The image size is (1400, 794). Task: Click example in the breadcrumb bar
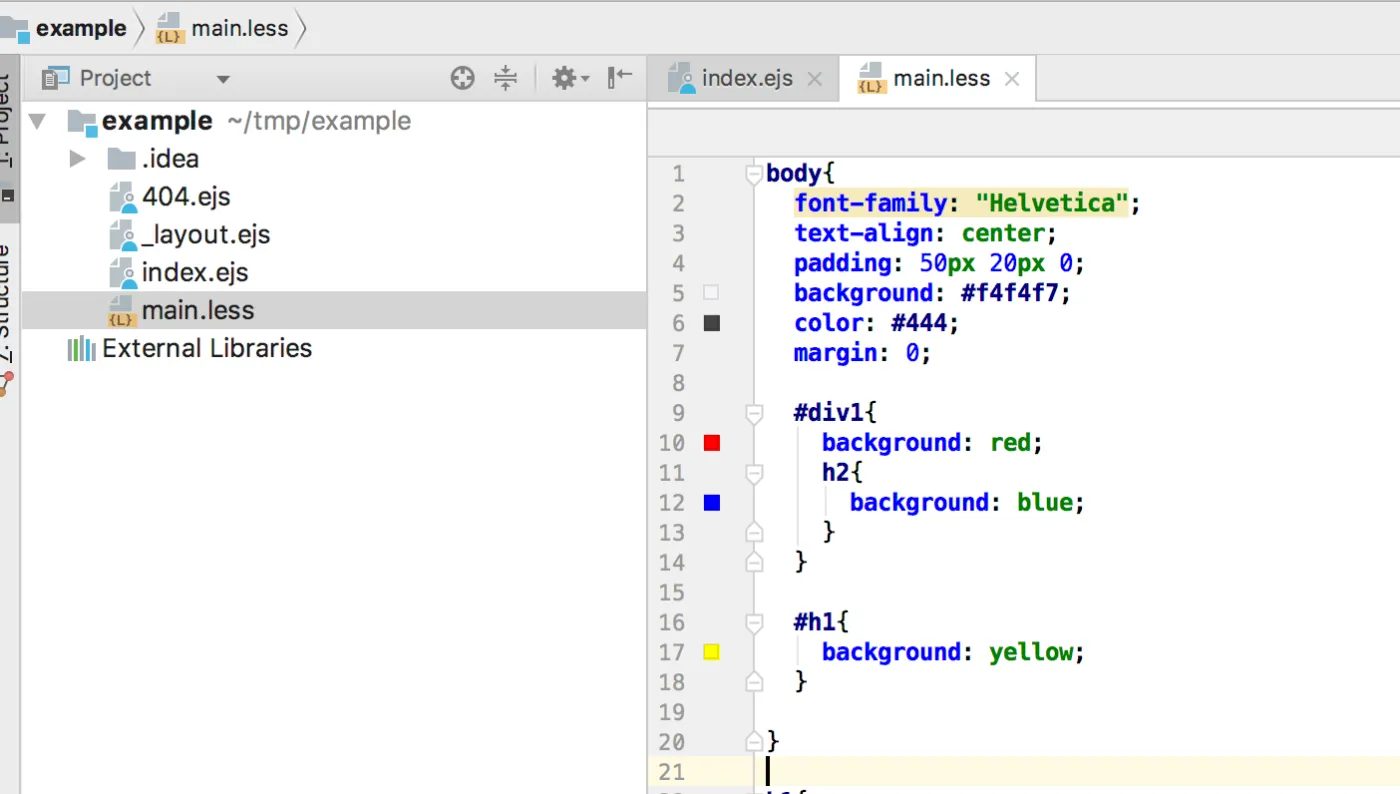[80, 28]
